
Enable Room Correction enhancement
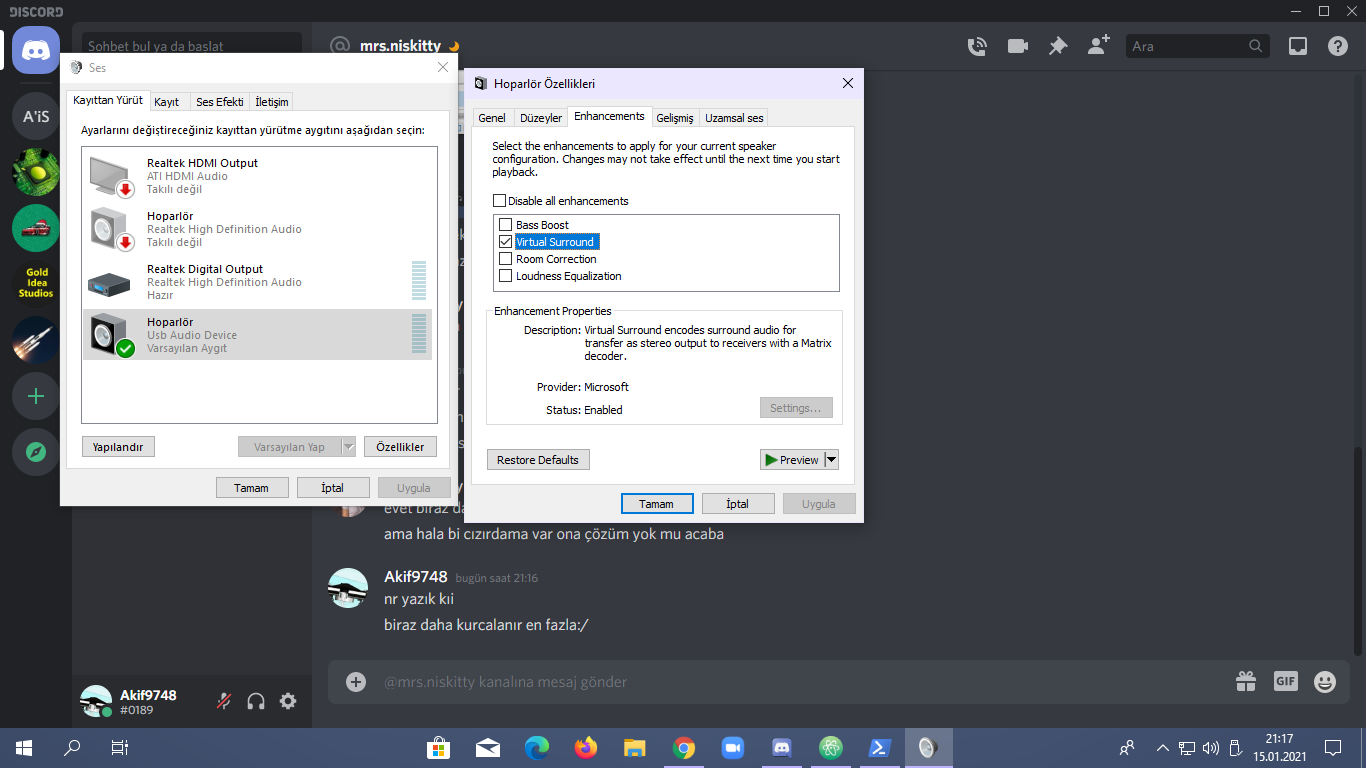[506, 259]
